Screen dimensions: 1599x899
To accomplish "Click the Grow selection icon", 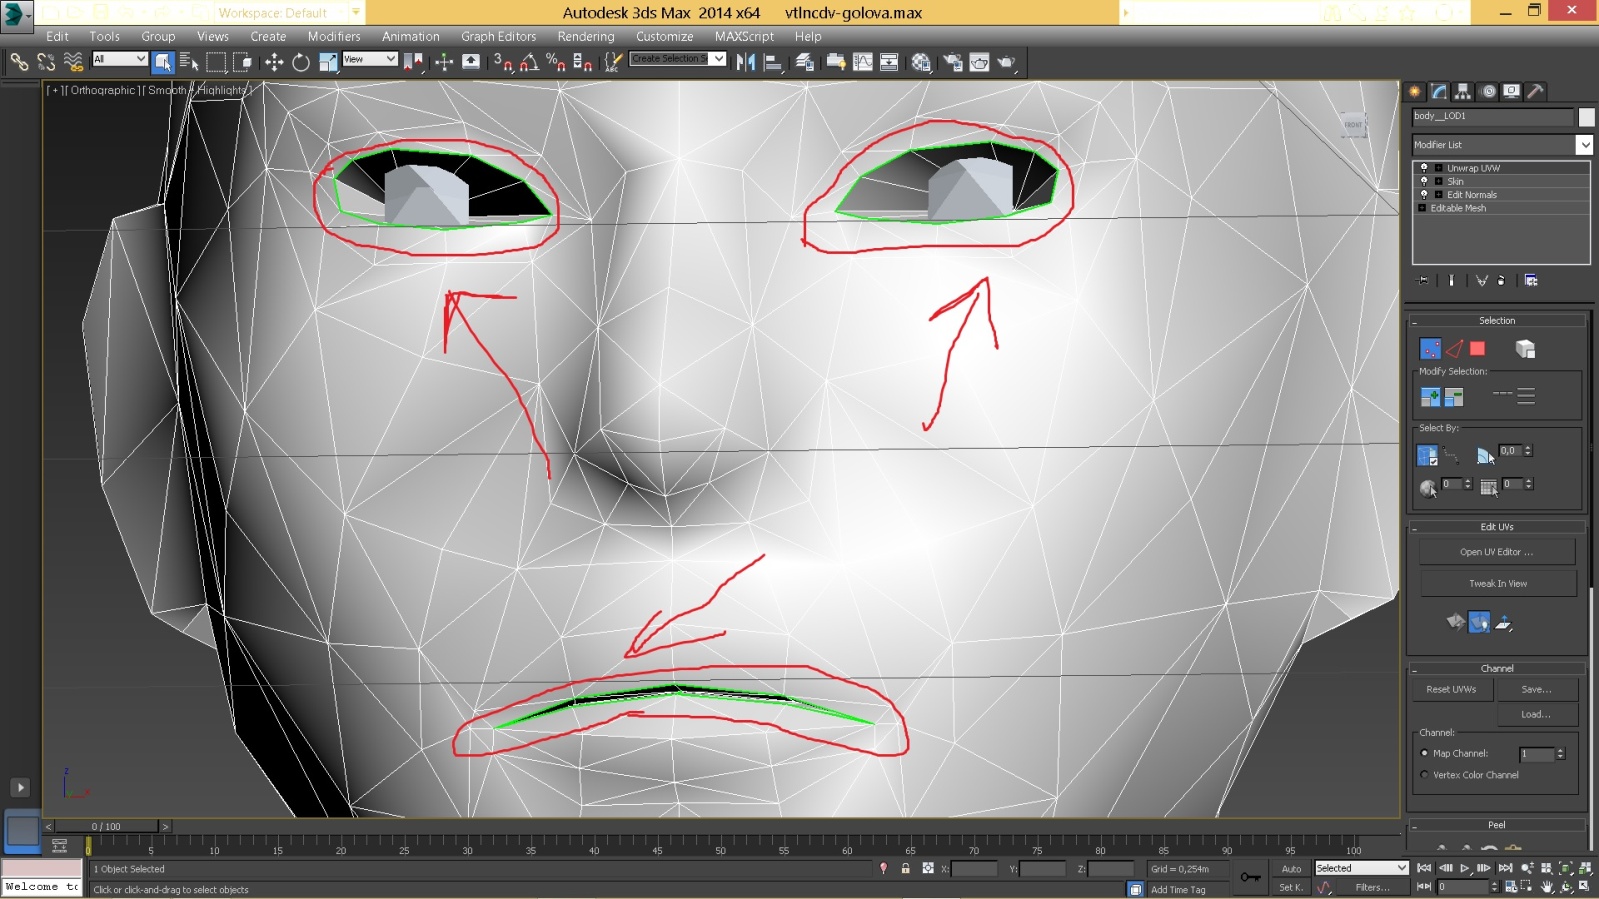I will click(1430, 397).
